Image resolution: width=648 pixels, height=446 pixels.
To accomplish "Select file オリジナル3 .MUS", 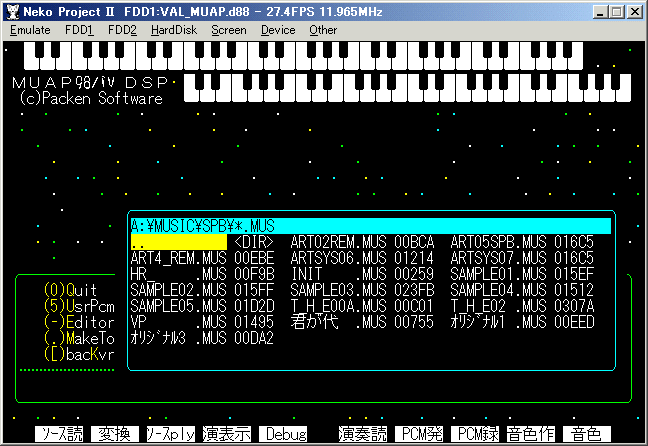I will pos(179,339).
